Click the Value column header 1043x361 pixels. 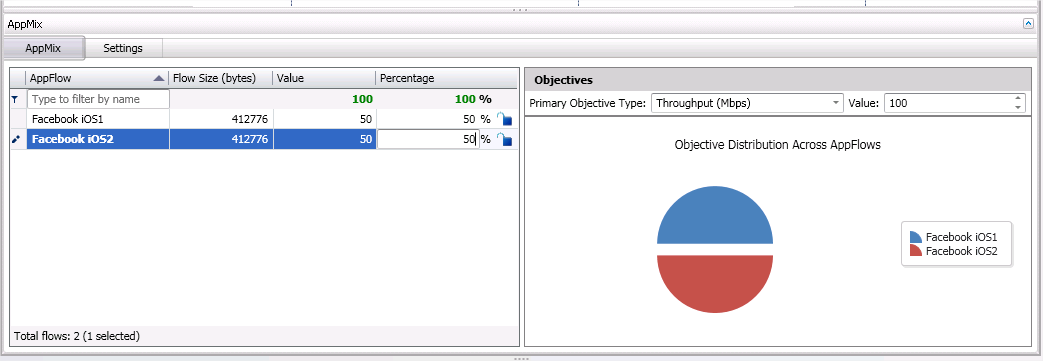[324, 78]
